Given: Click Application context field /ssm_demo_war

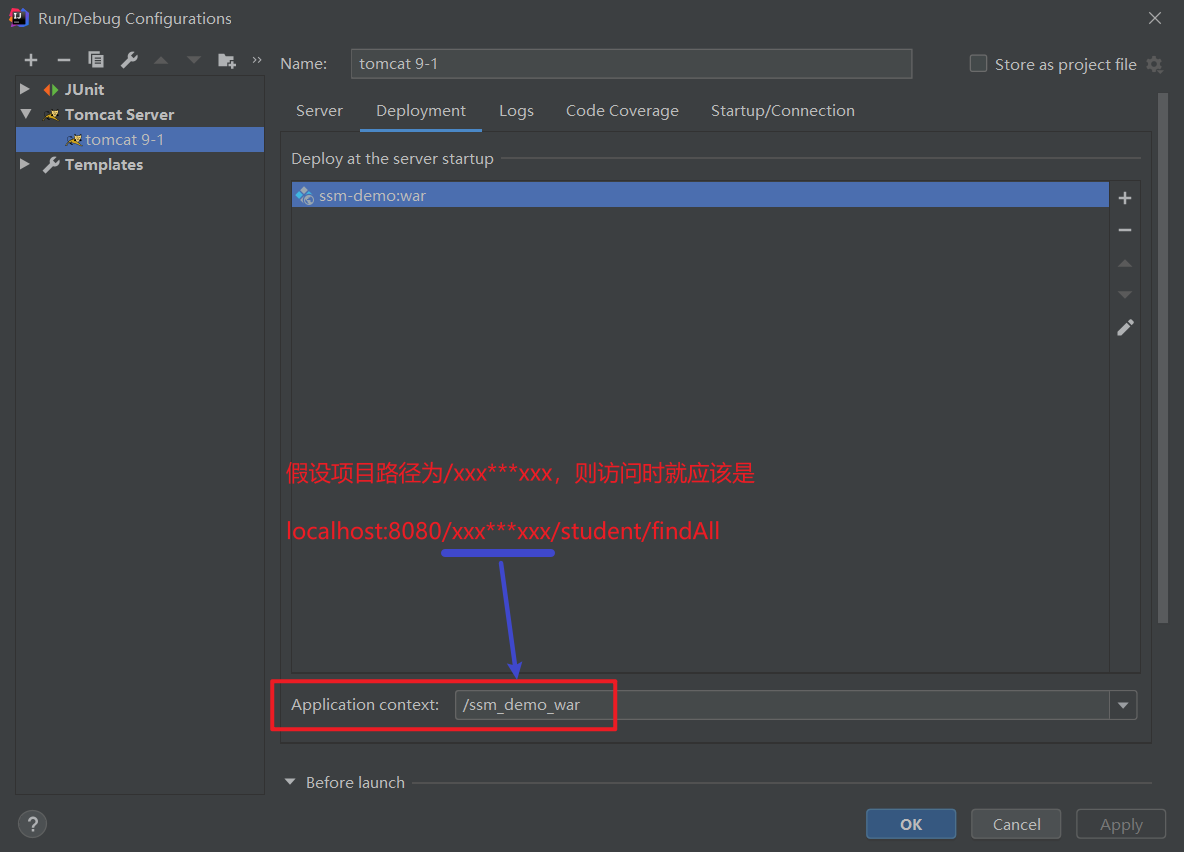Looking at the screenshot, I should 782,705.
